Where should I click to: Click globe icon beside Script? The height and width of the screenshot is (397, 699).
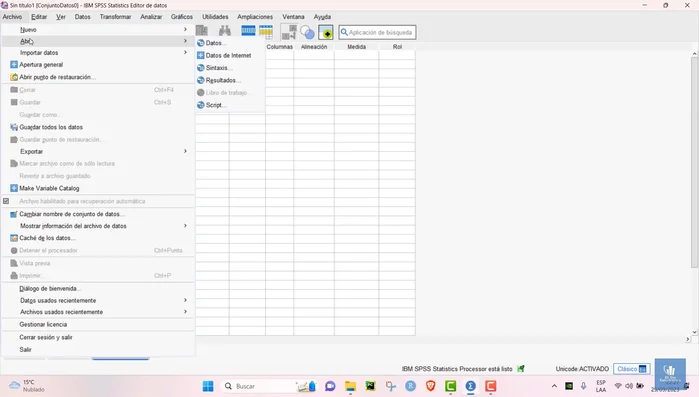click(x=201, y=105)
